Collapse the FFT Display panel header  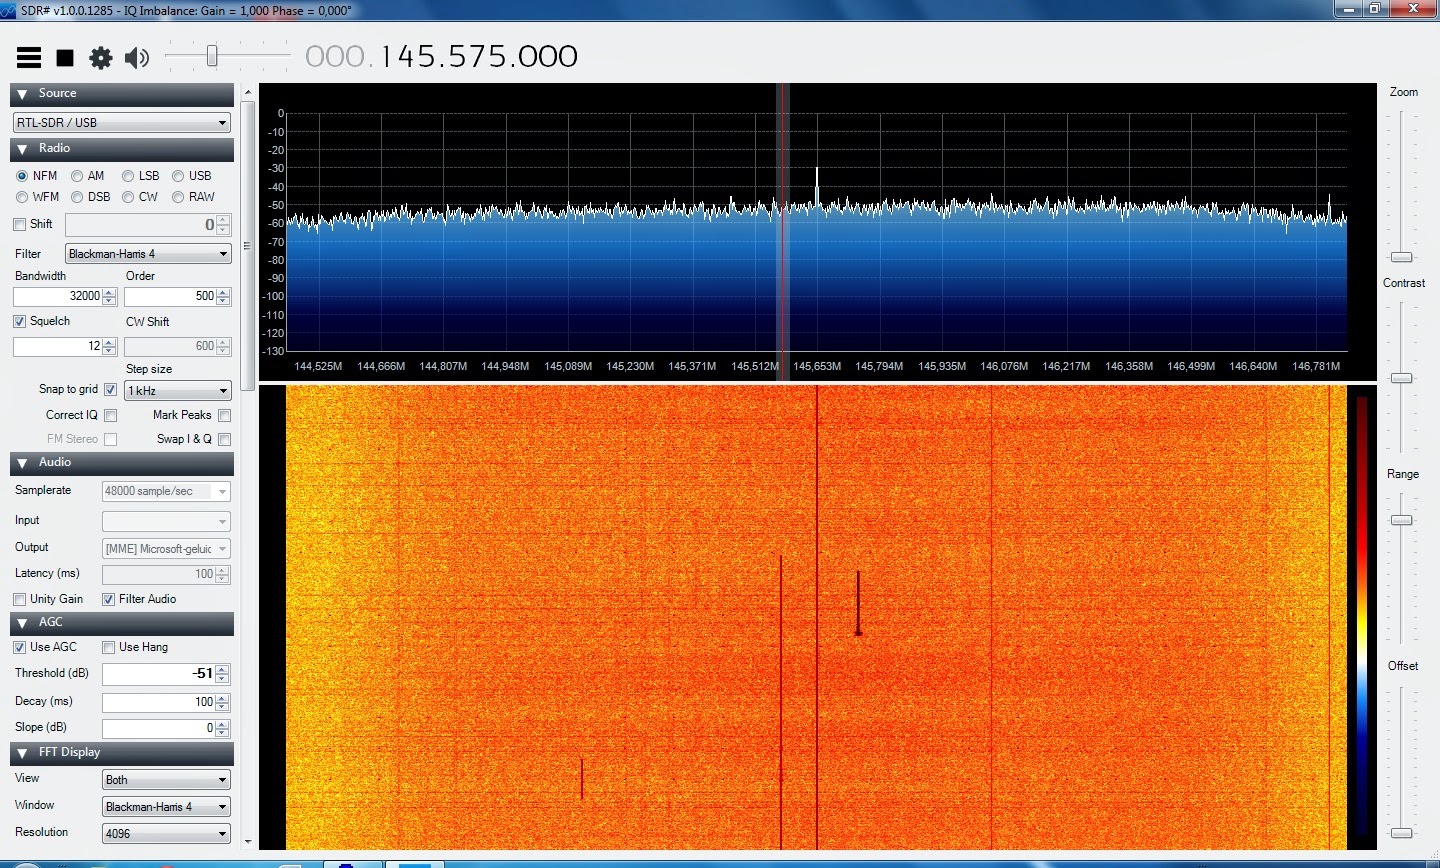(x=122, y=753)
